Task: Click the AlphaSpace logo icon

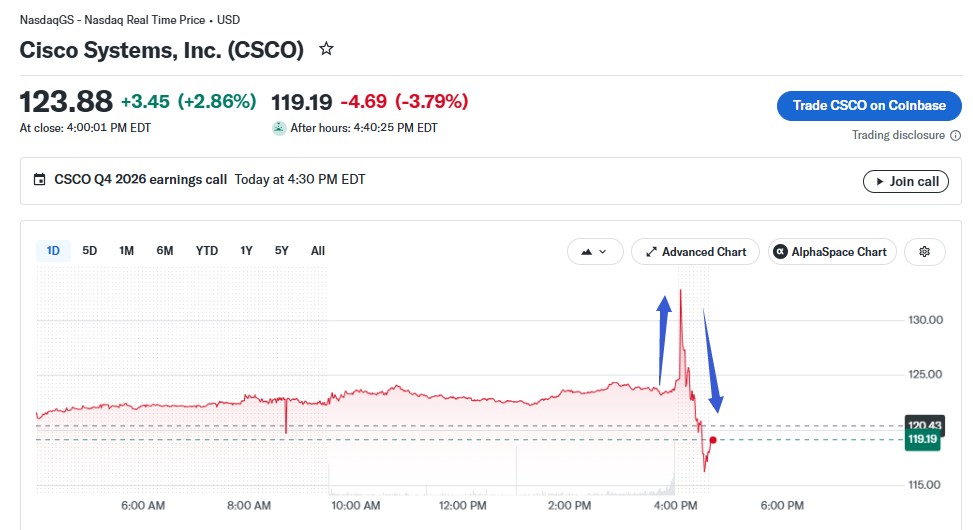Action: point(781,252)
